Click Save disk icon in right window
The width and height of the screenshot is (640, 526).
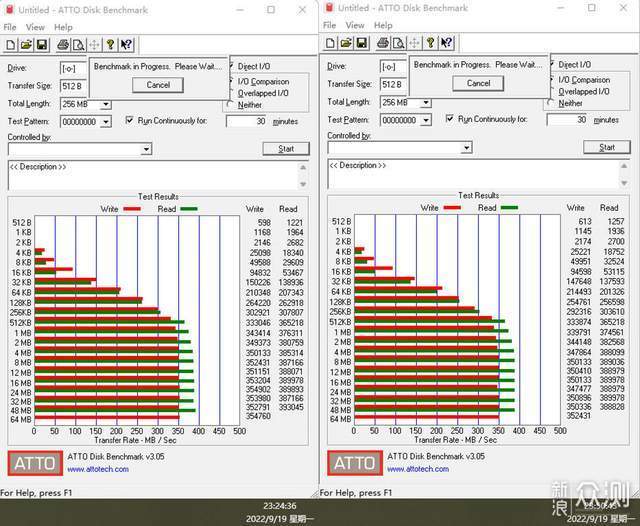pyautogui.click(x=362, y=43)
